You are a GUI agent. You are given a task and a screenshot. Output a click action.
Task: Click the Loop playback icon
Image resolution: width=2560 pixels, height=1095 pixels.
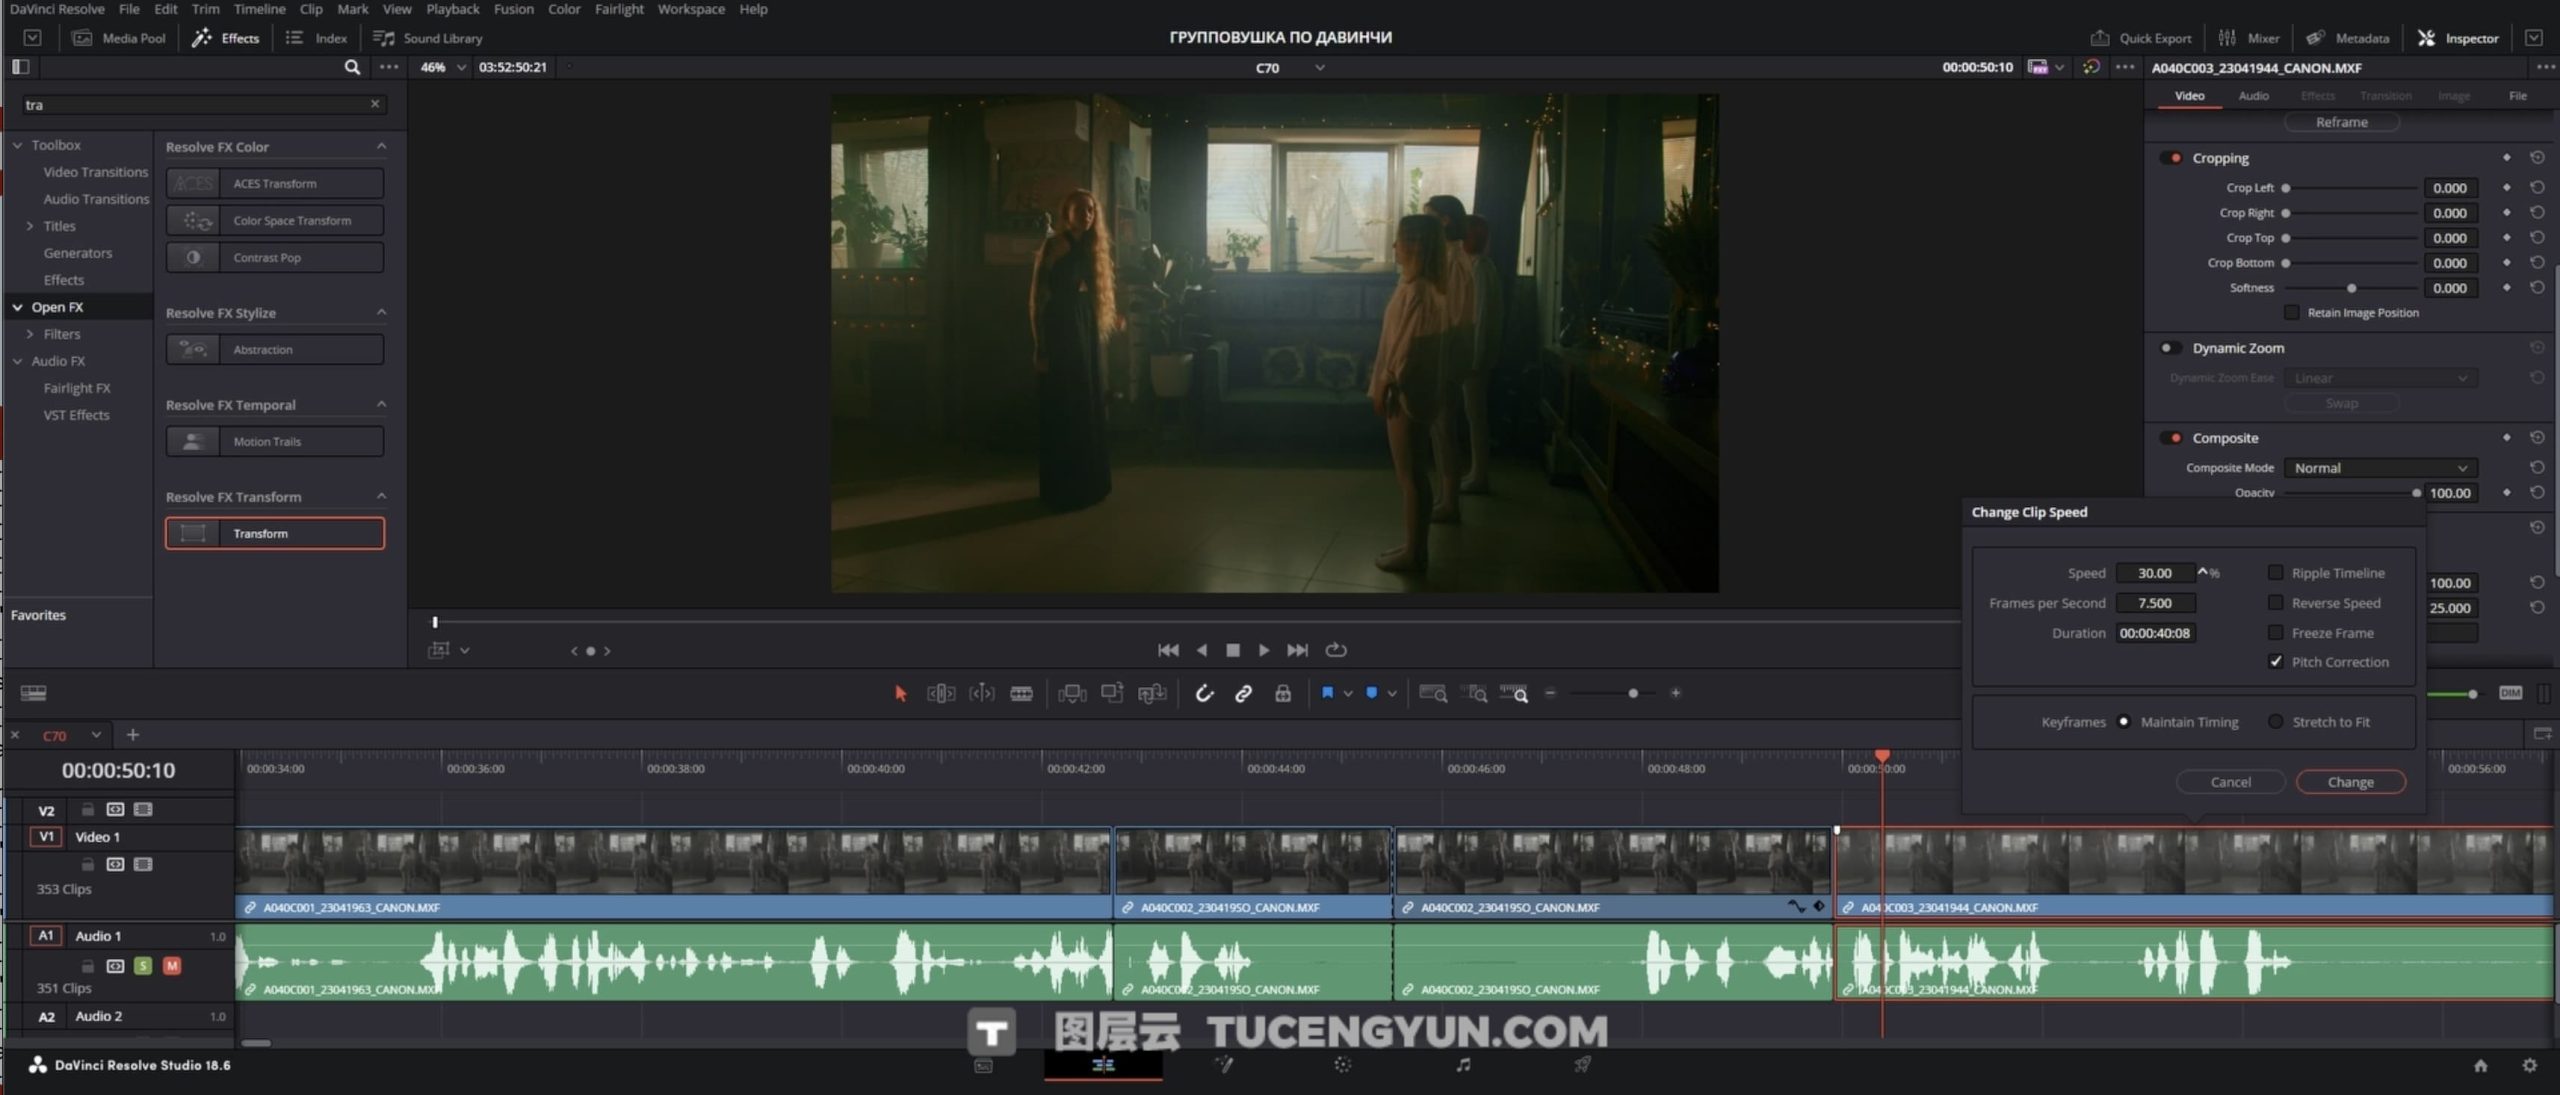coord(1336,650)
